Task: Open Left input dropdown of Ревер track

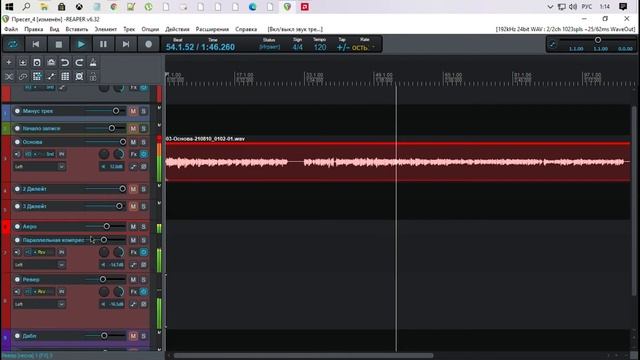Action: tap(40, 304)
